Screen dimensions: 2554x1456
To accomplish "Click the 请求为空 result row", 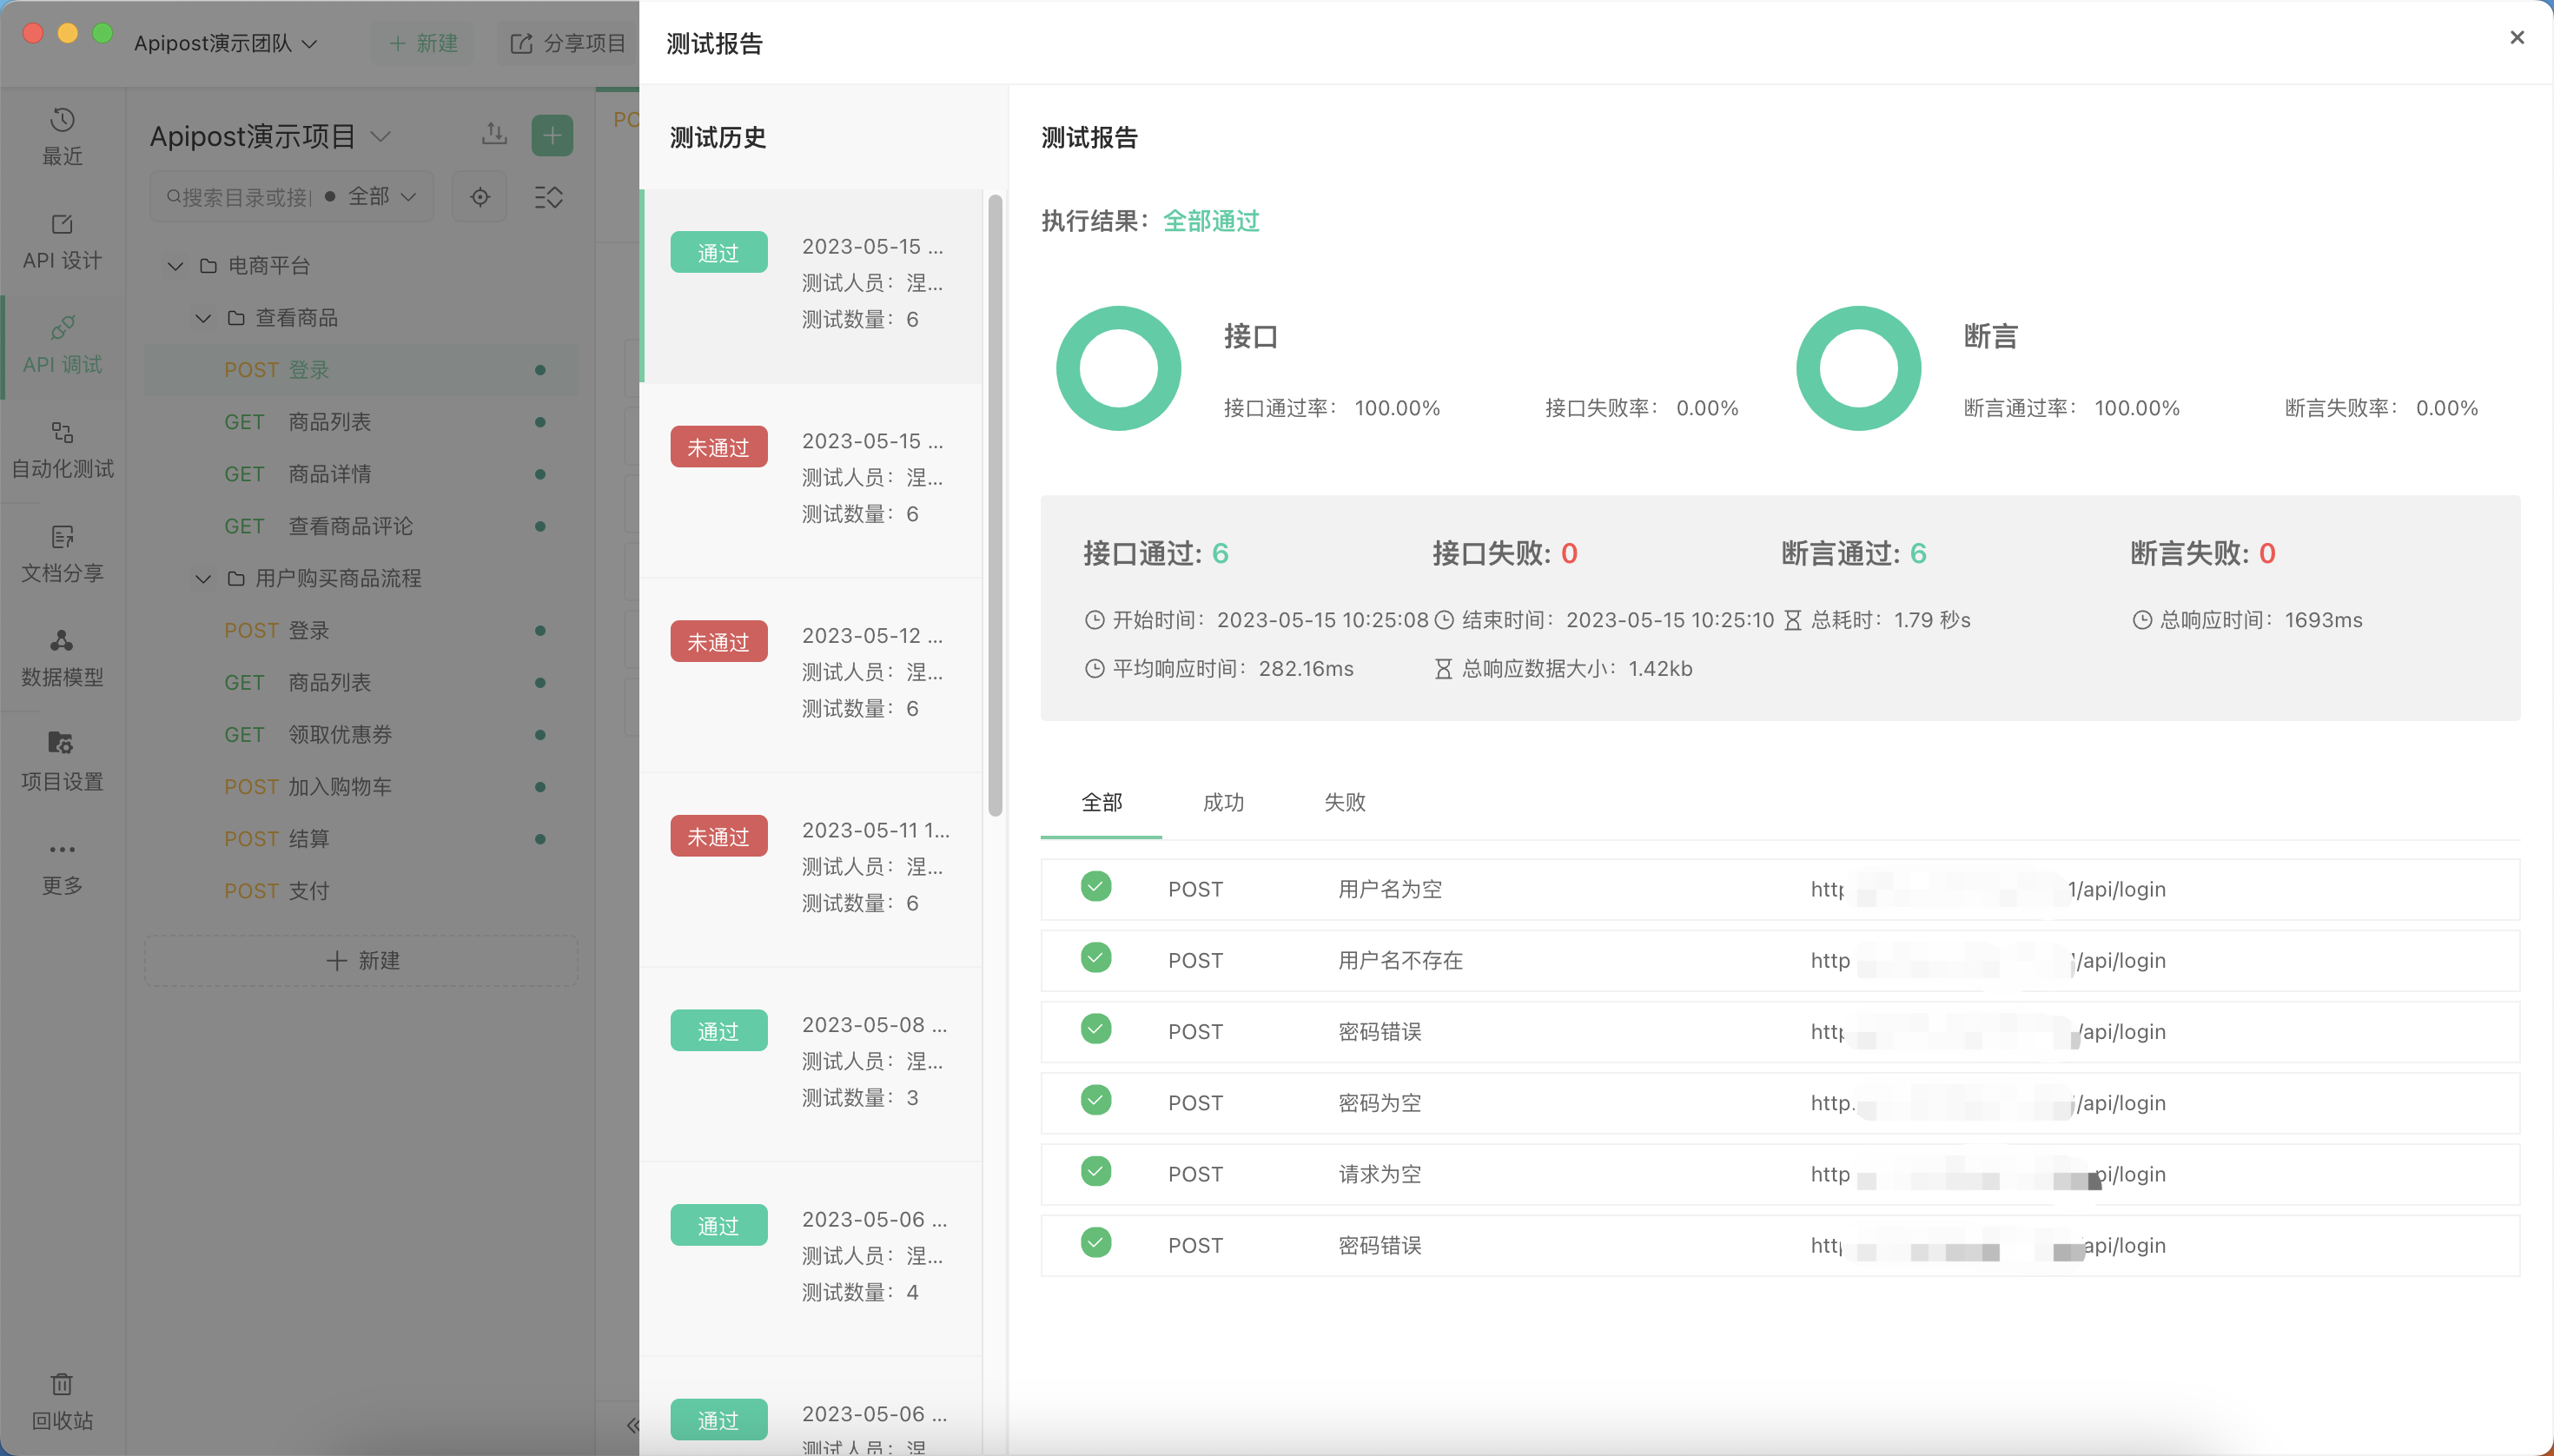I will (1780, 1174).
